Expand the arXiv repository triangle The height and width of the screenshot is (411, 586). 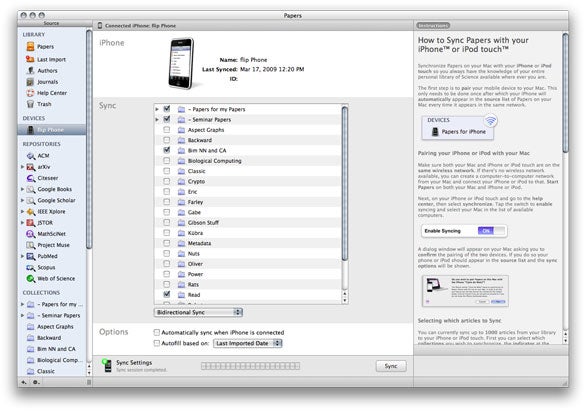pos(22,167)
